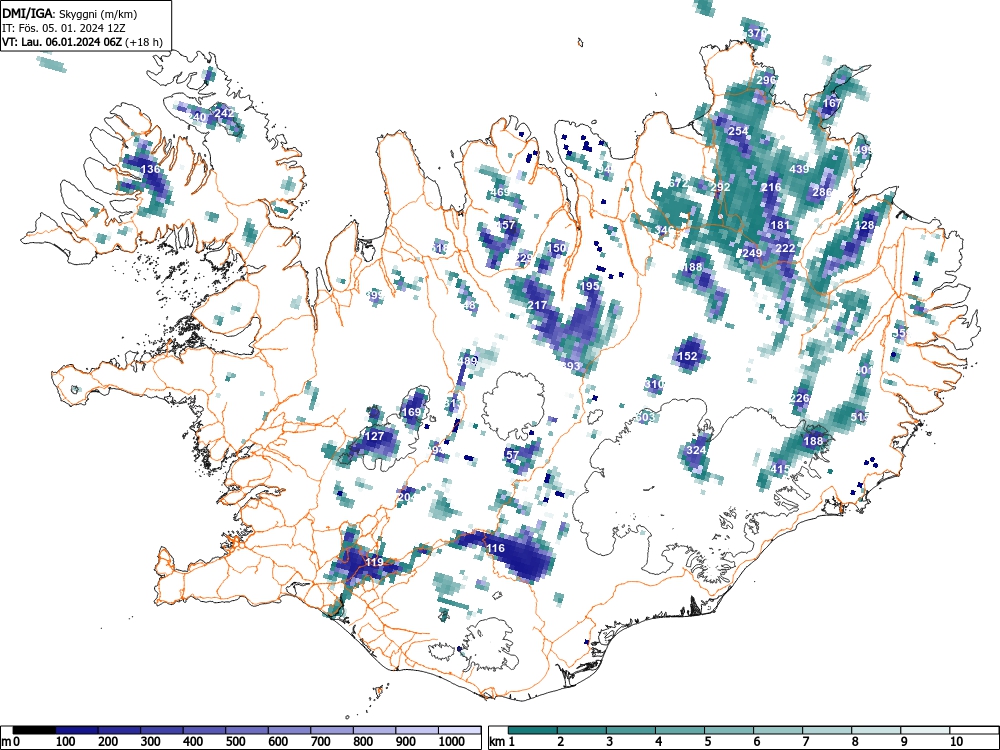The image size is (1000, 750).
Task: Click the 324 visibility value
Action: (696, 450)
